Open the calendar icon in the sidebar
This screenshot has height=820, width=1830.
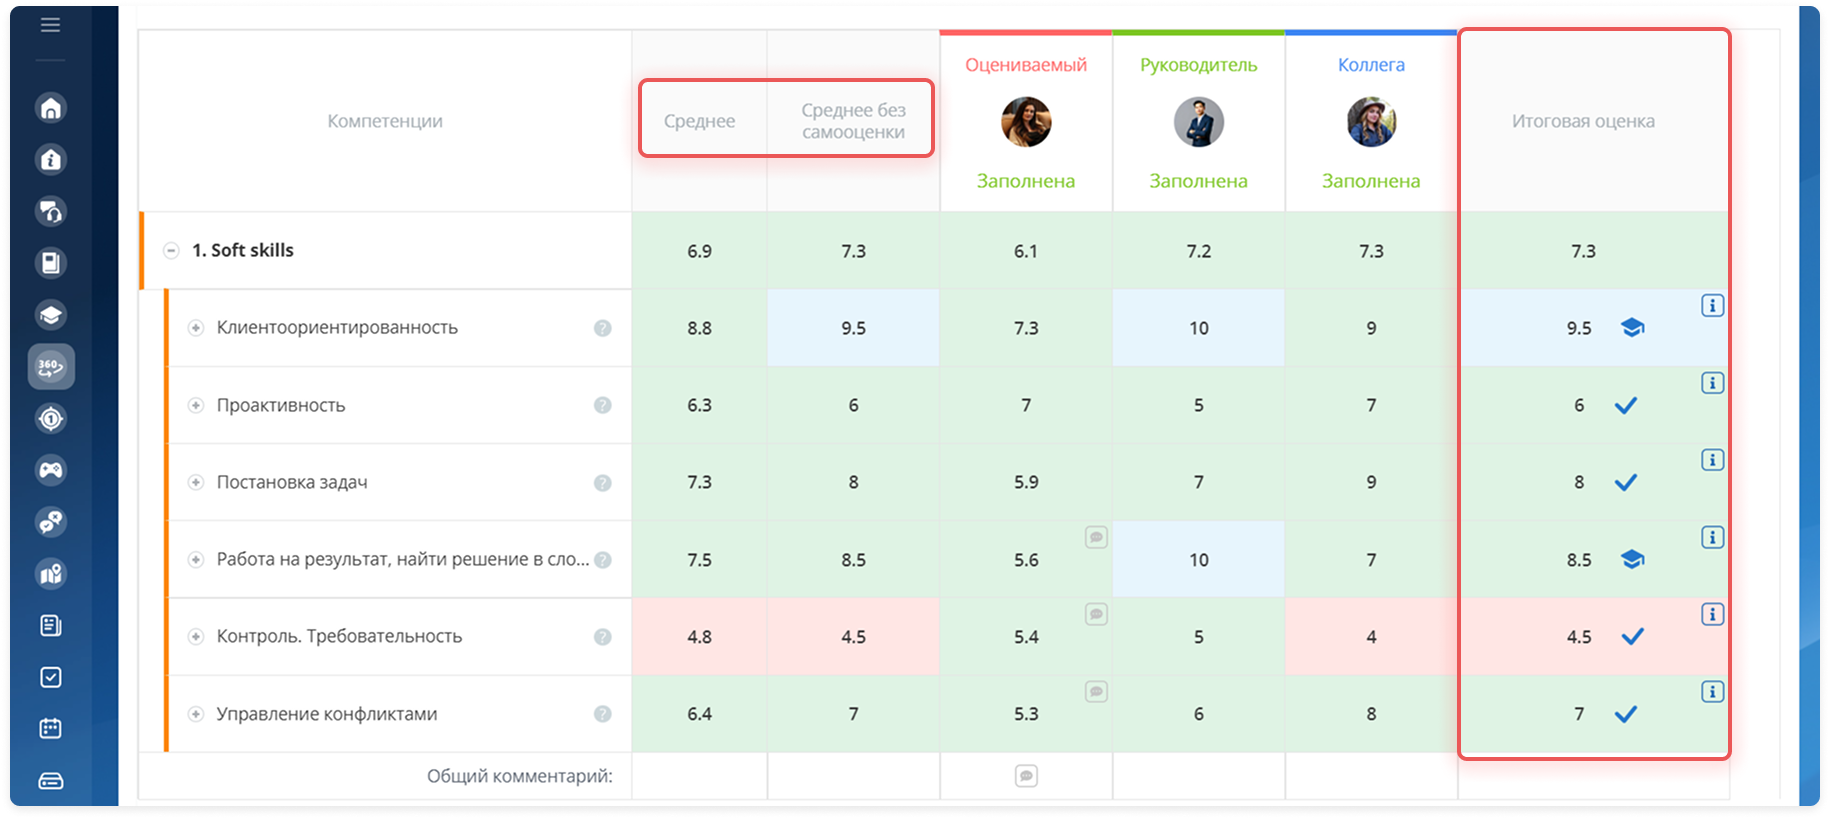tap(51, 728)
